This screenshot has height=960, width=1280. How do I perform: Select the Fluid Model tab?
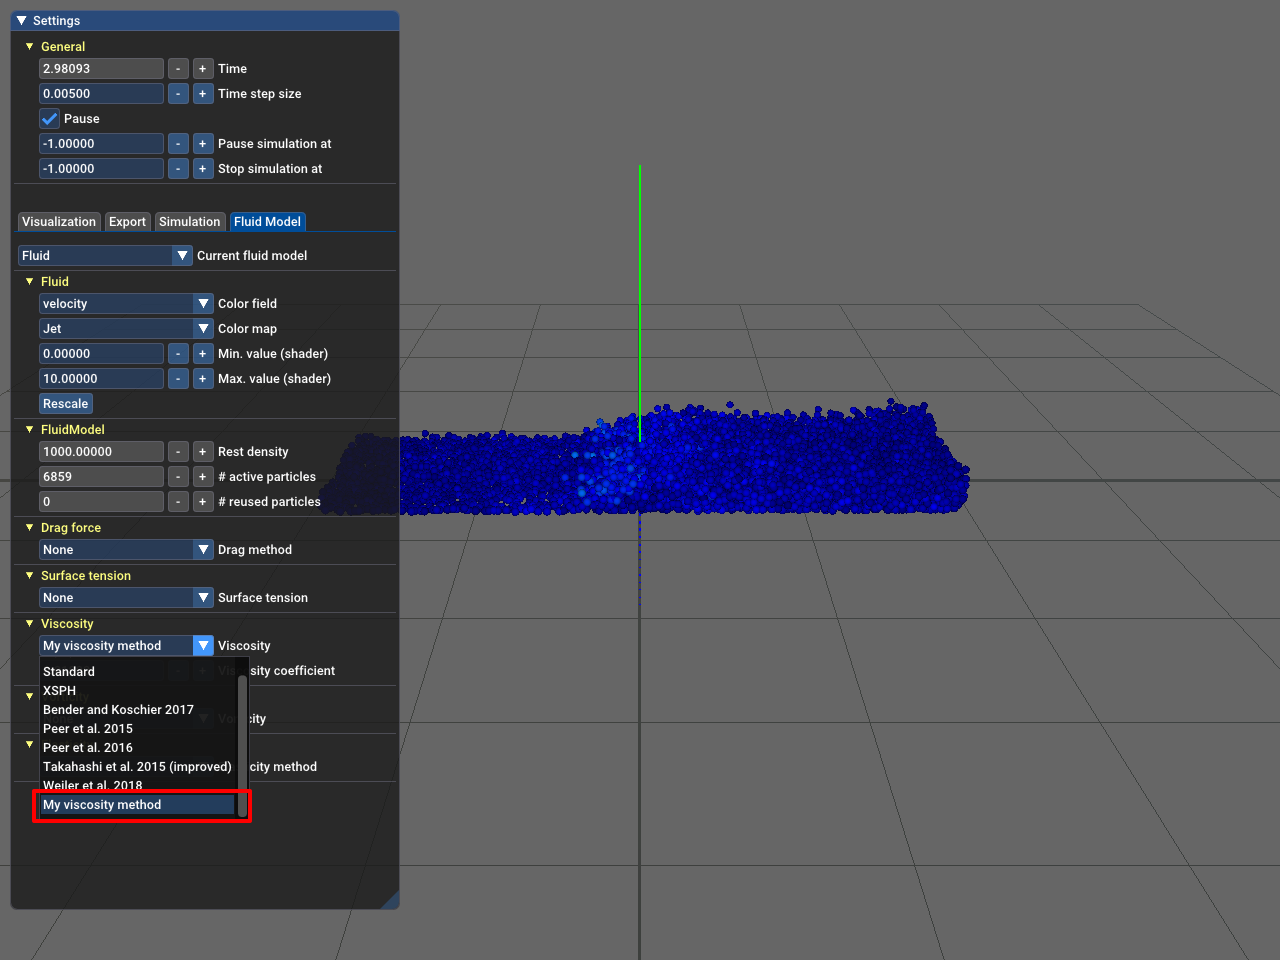coord(267,222)
